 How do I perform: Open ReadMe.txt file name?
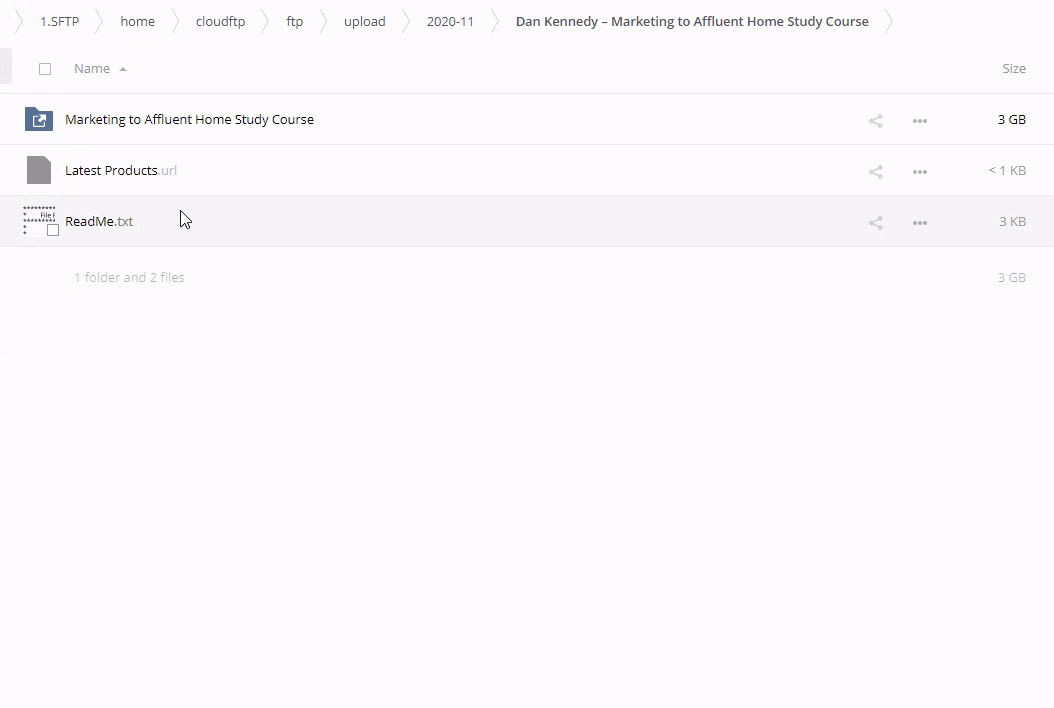(98, 221)
